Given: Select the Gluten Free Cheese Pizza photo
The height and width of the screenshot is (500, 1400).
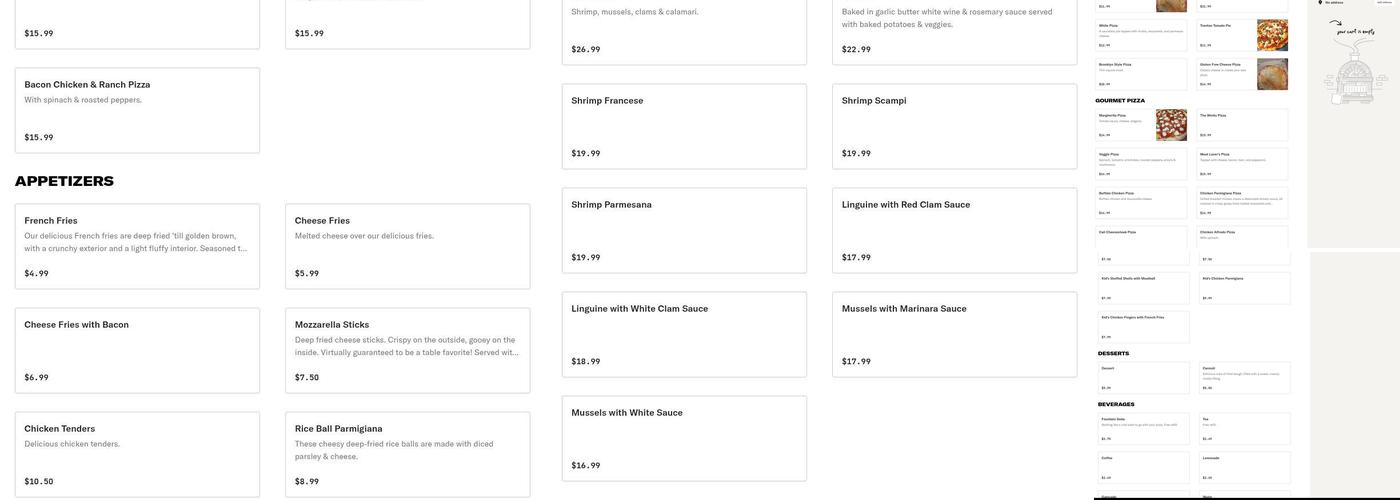Looking at the screenshot, I should pyautogui.click(x=1272, y=74).
